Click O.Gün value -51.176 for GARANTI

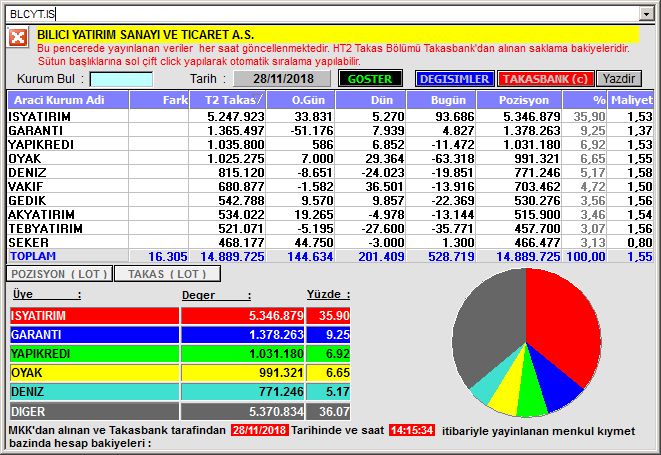[312, 130]
